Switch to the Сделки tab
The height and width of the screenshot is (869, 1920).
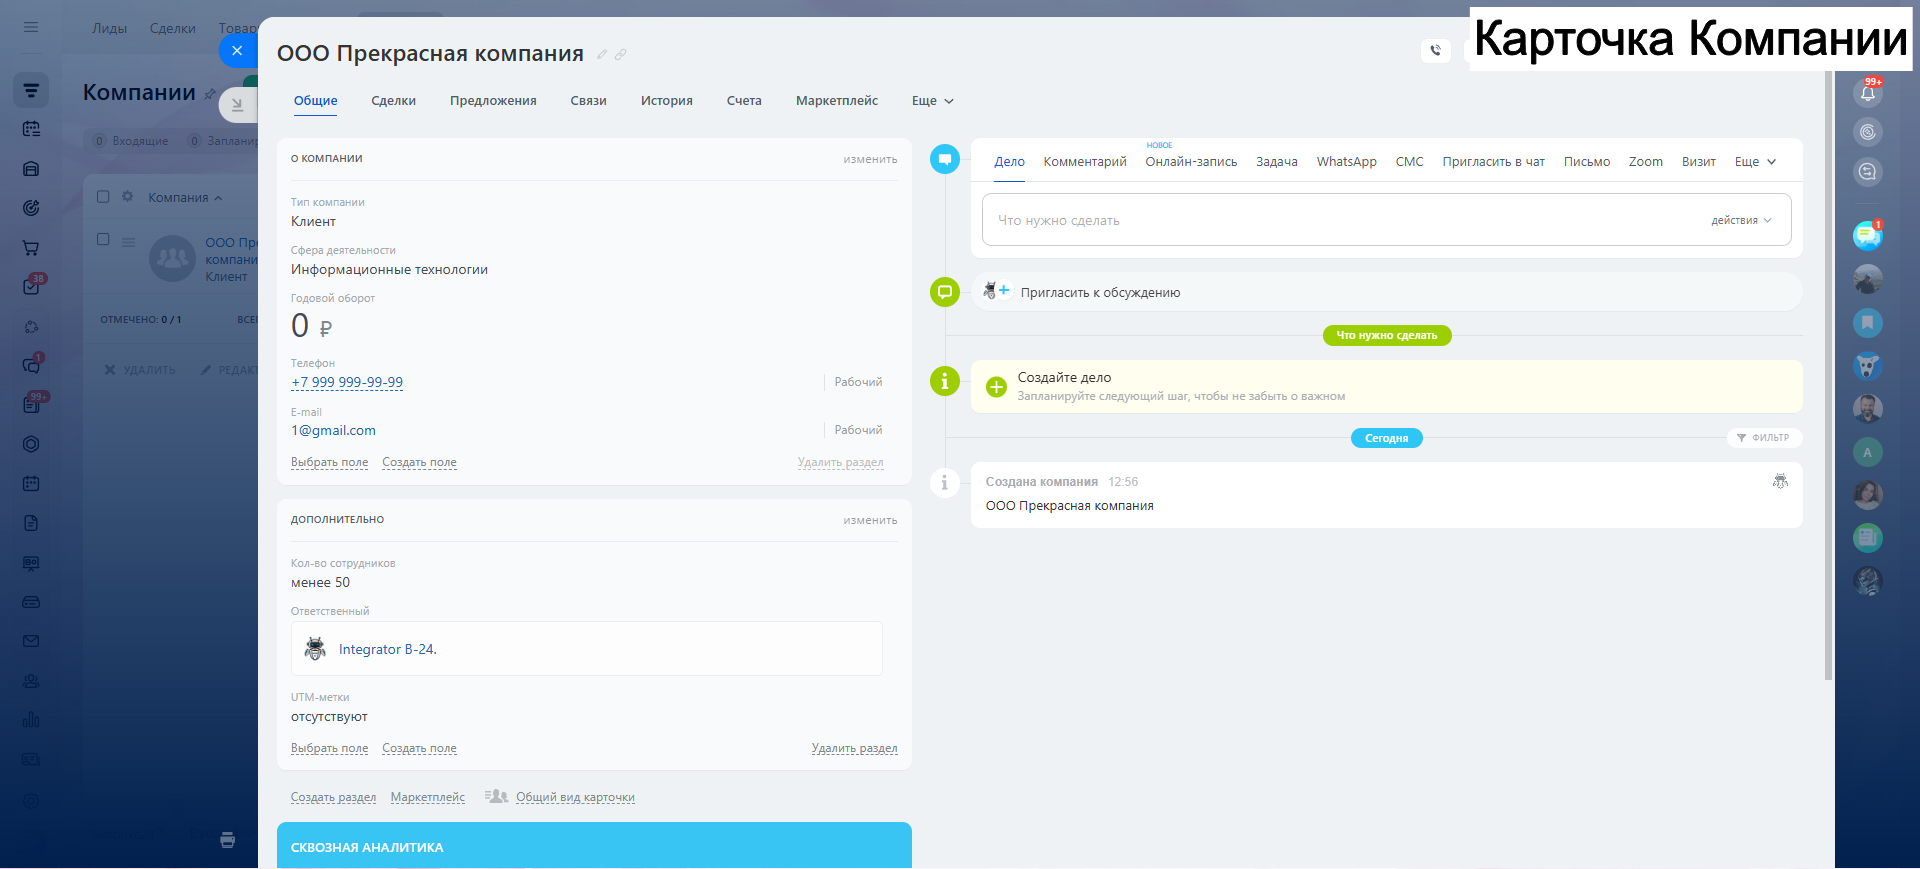click(x=393, y=101)
